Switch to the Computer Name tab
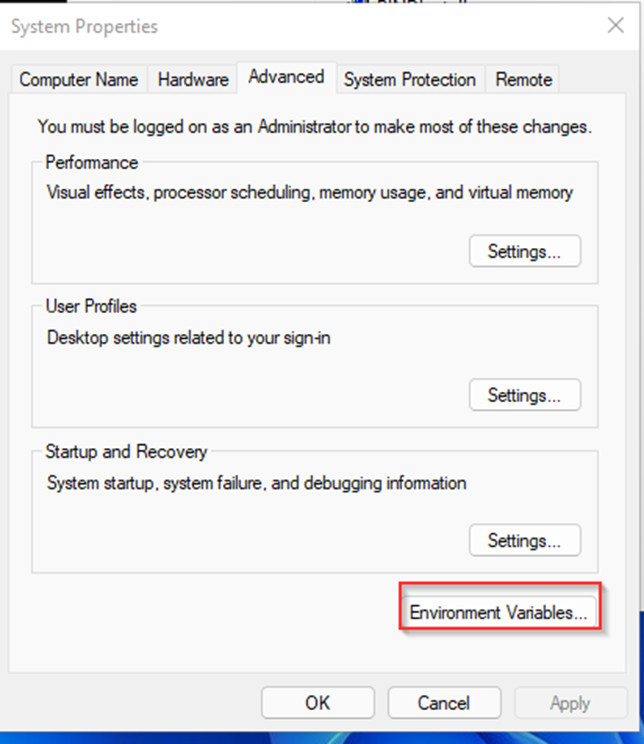The height and width of the screenshot is (744, 644). click(79, 79)
